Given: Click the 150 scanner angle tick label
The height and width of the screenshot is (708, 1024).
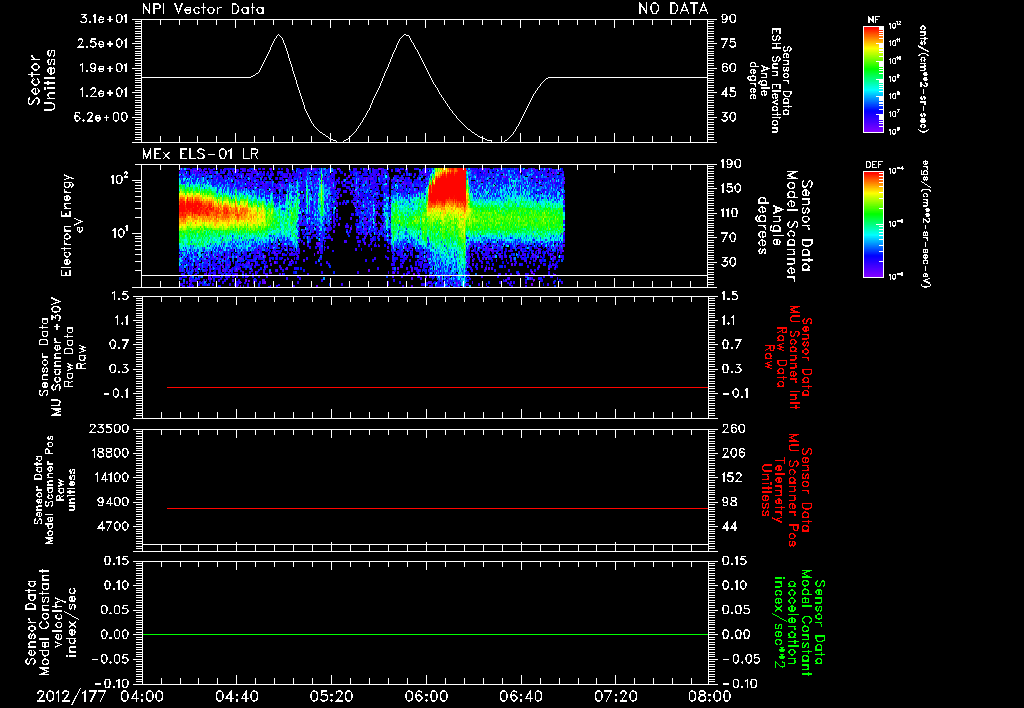Looking at the screenshot, I should 730,189.
